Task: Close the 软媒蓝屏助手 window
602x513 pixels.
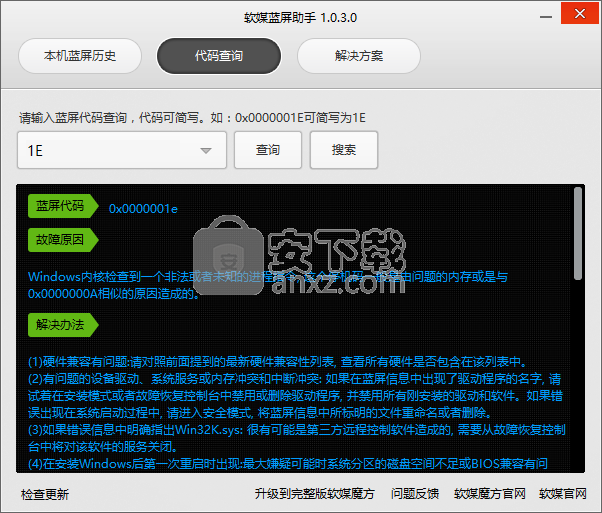Action: (x=580, y=14)
